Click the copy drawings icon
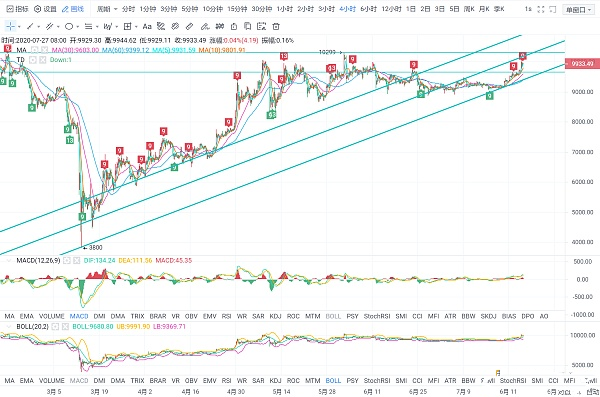This screenshot has width=600, height=397. 248,26
